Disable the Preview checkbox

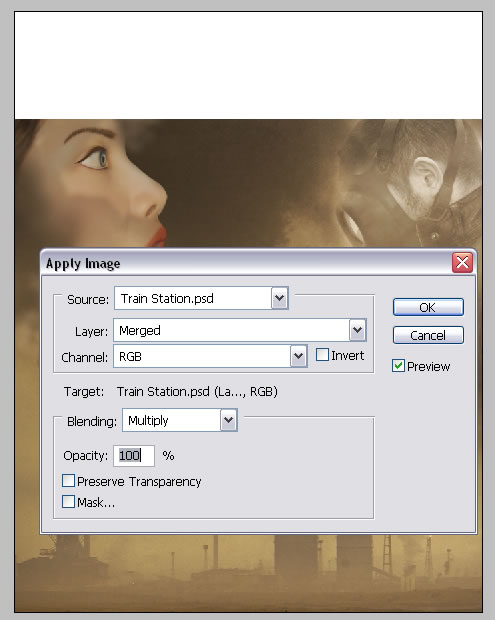pyautogui.click(x=398, y=366)
